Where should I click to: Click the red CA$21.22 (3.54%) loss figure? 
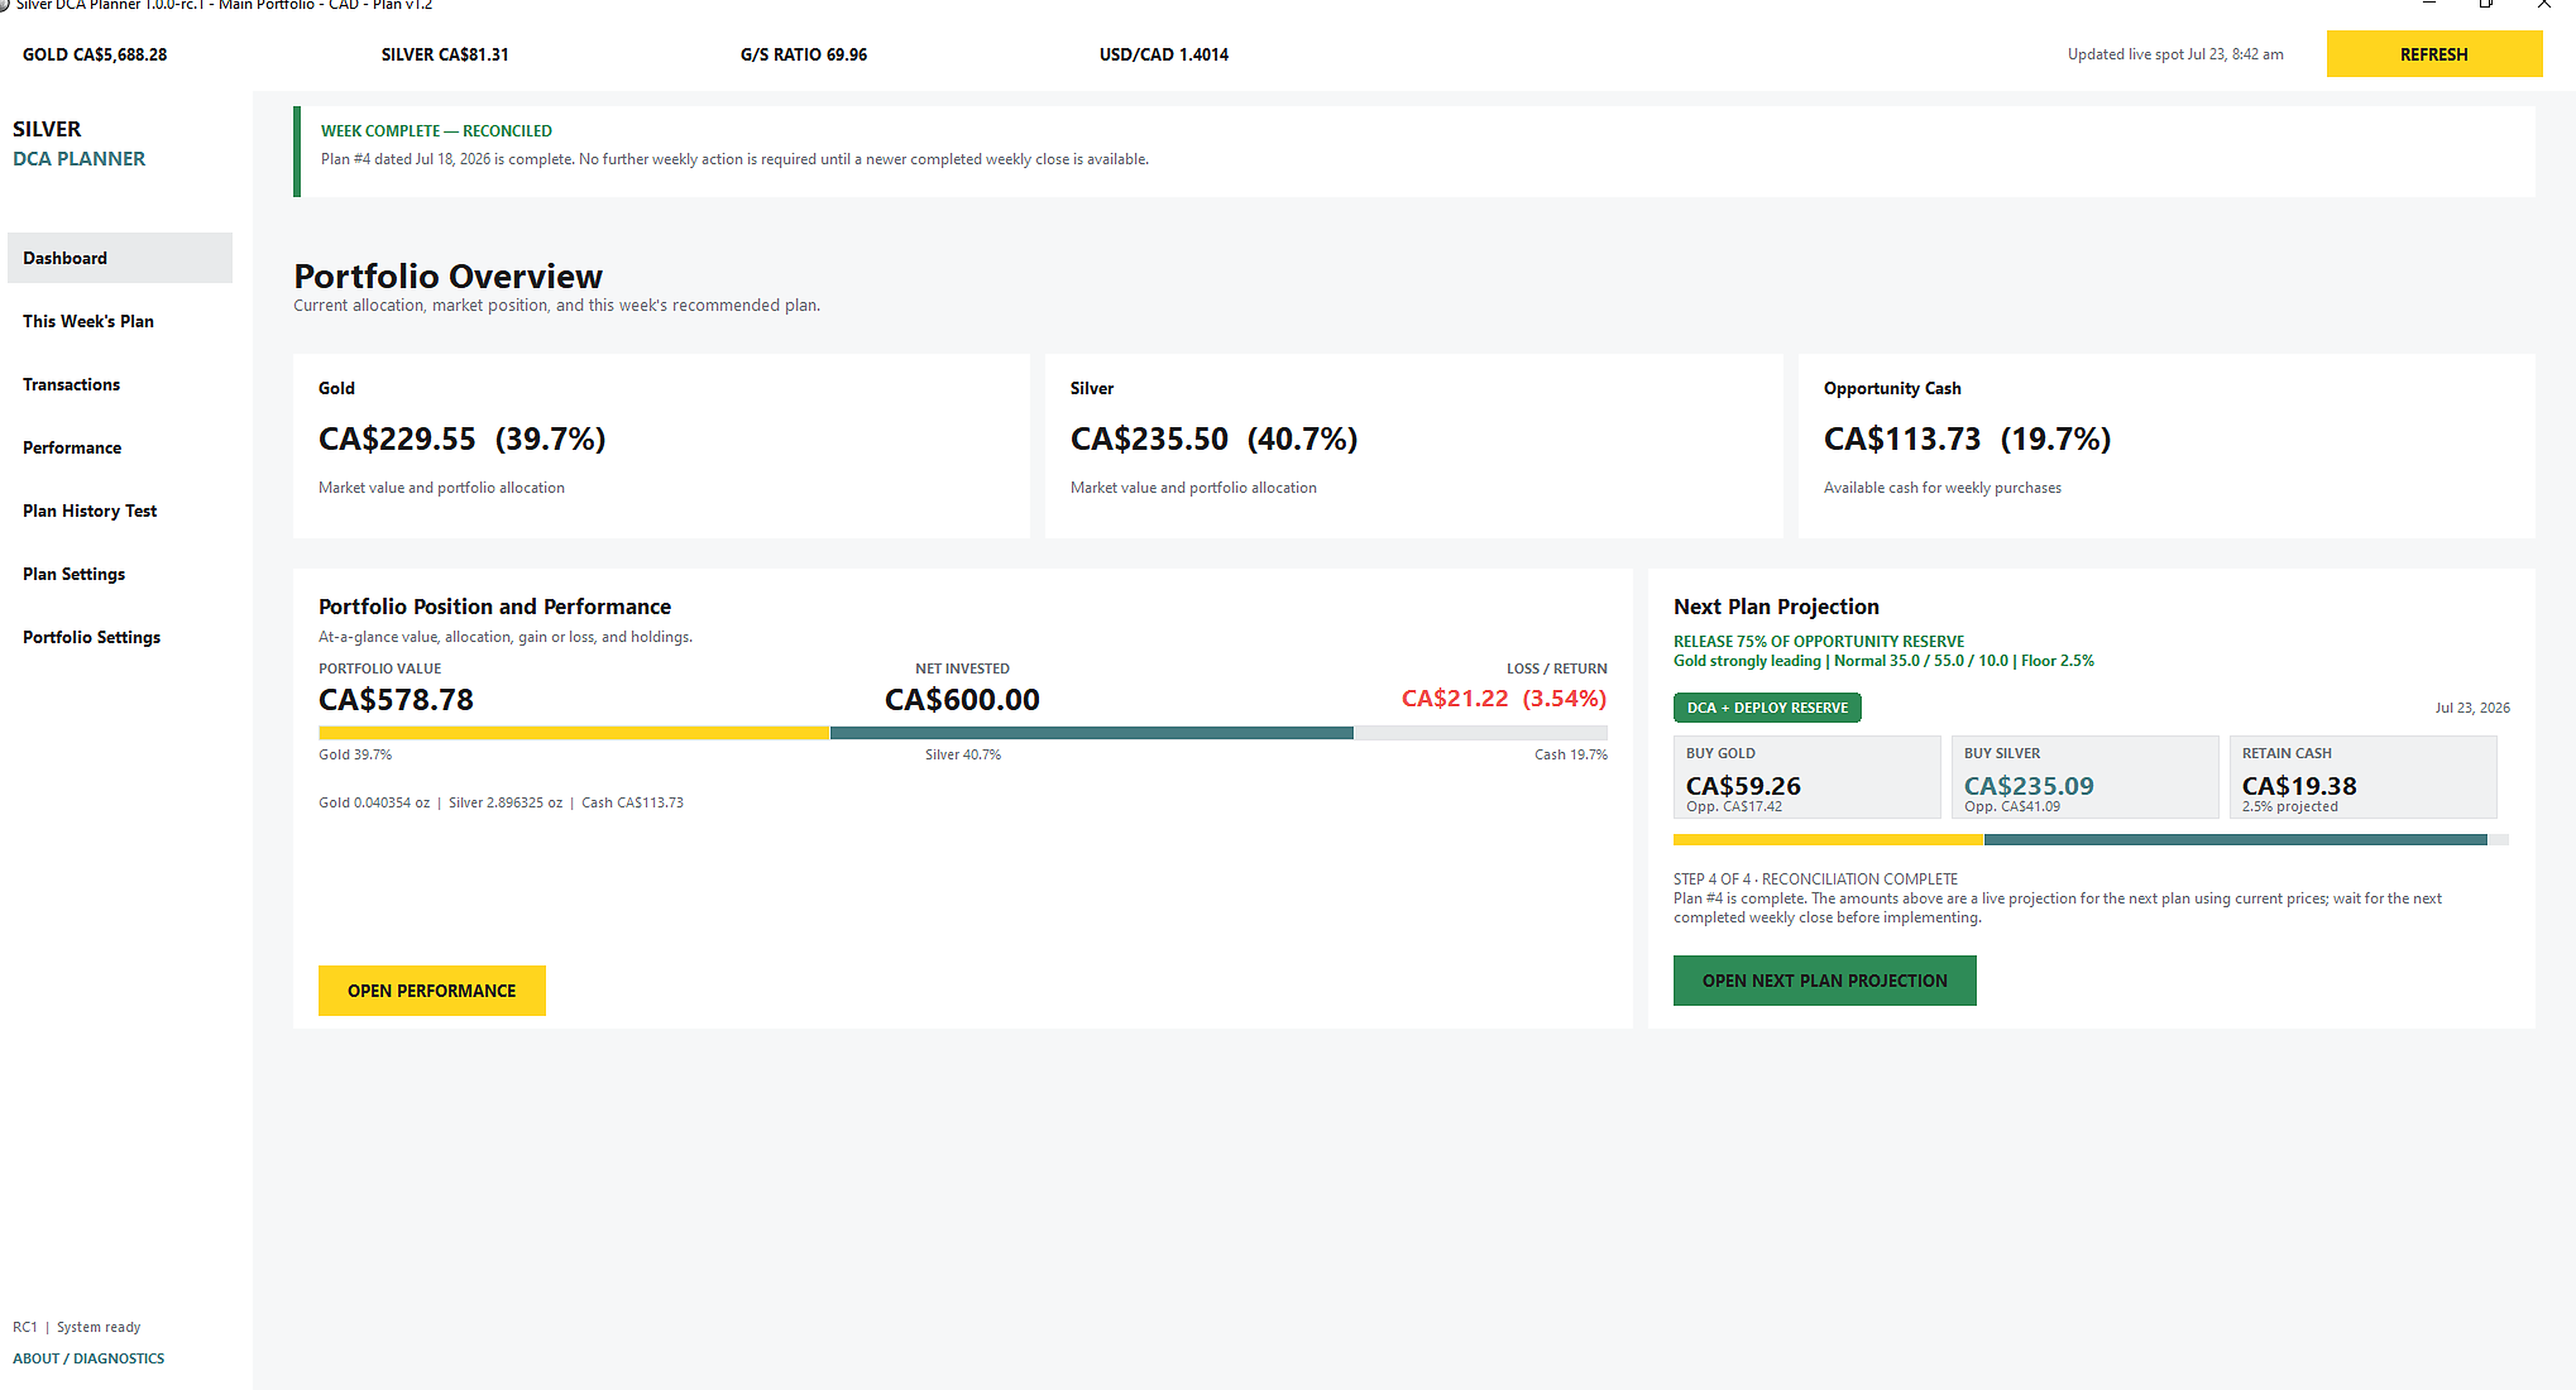(1504, 698)
